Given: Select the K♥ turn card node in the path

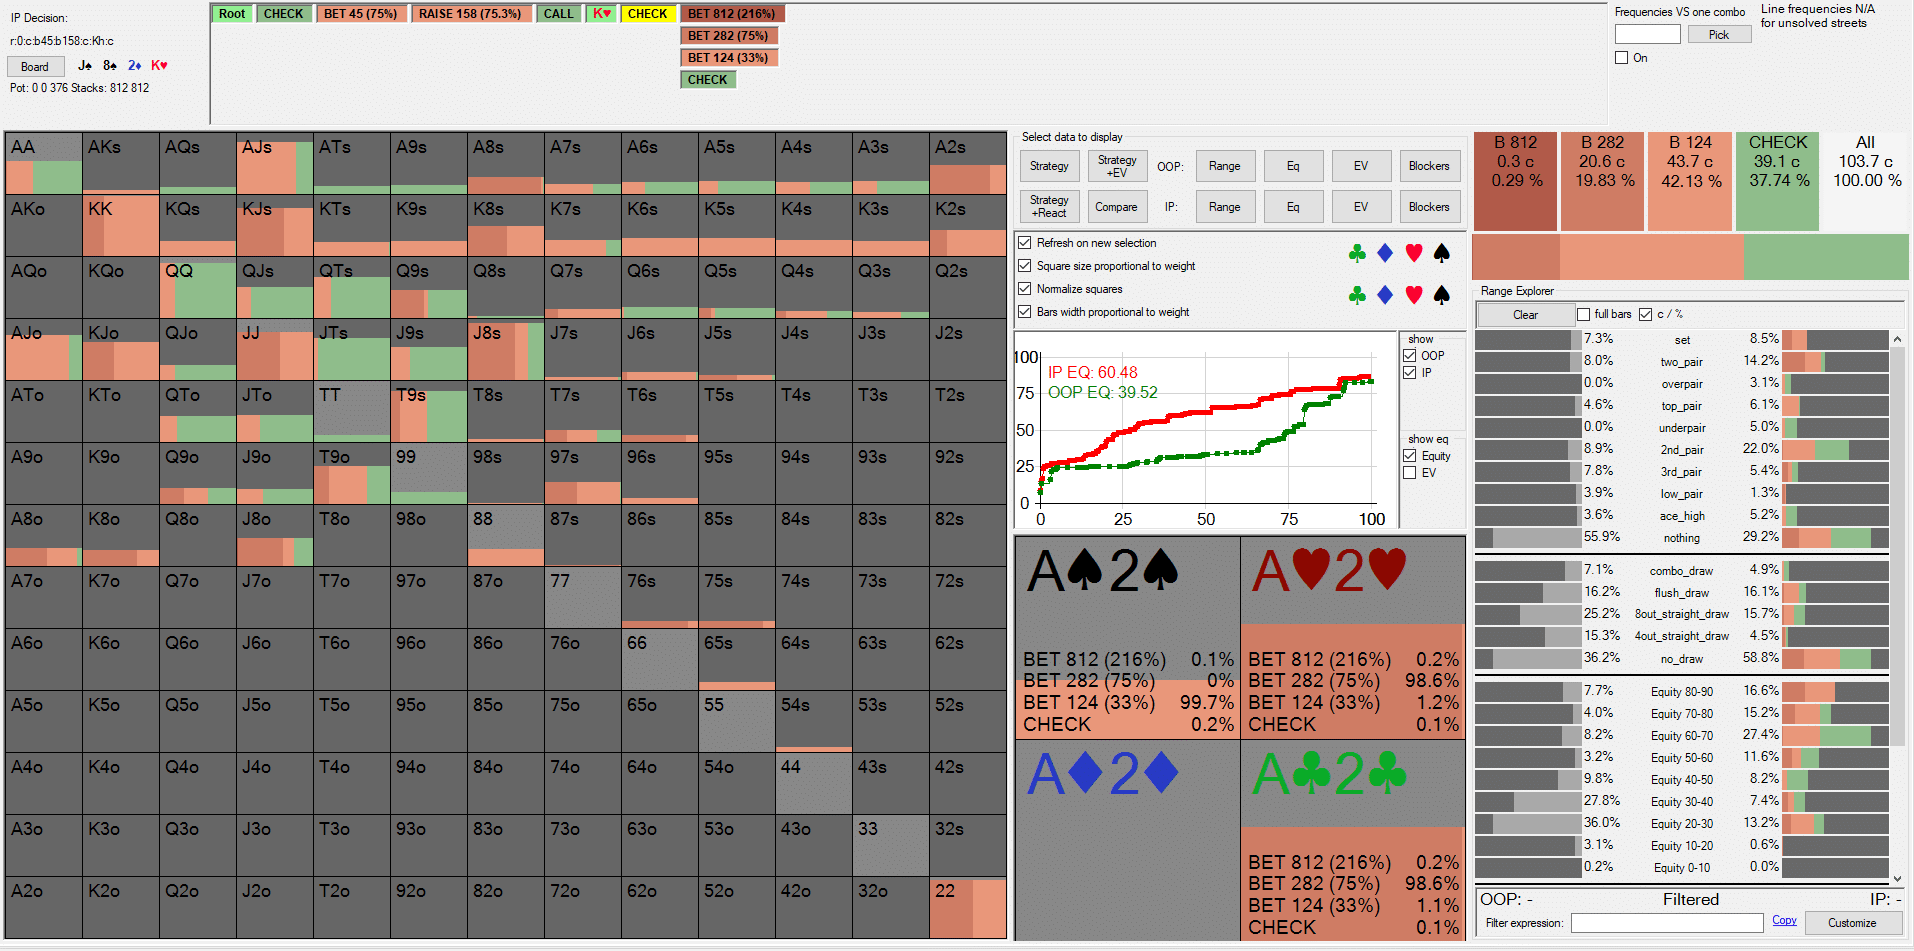Looking at the screenshot, I should pos(601,14).
